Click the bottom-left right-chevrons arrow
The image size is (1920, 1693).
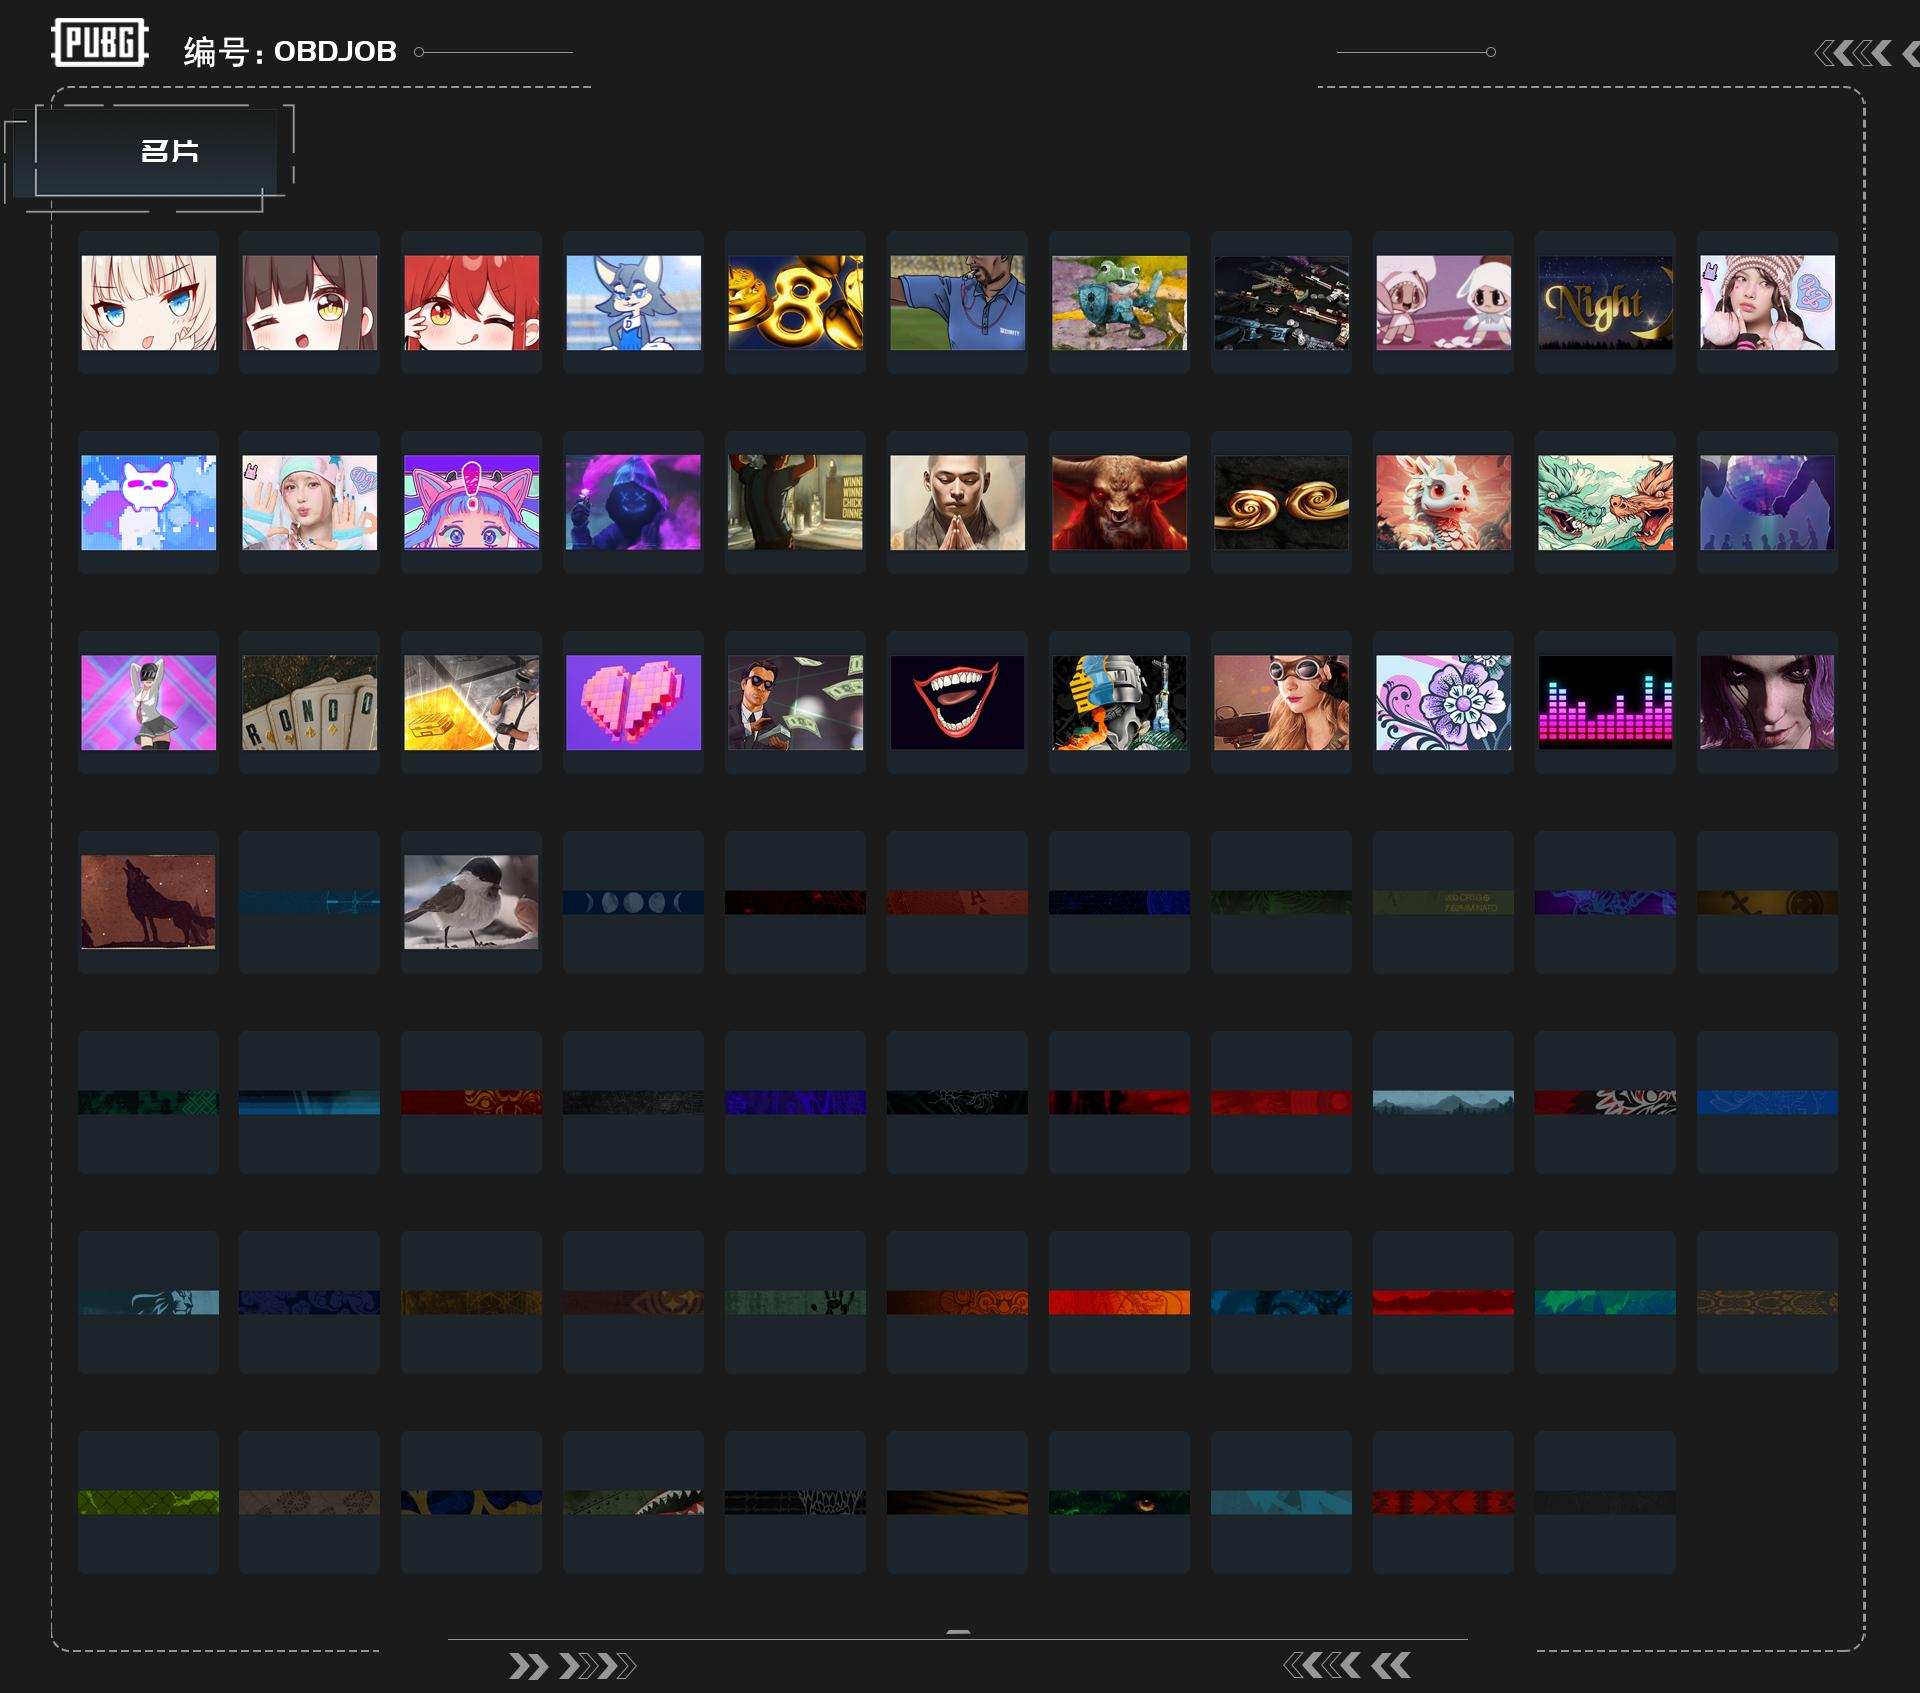571,1666
